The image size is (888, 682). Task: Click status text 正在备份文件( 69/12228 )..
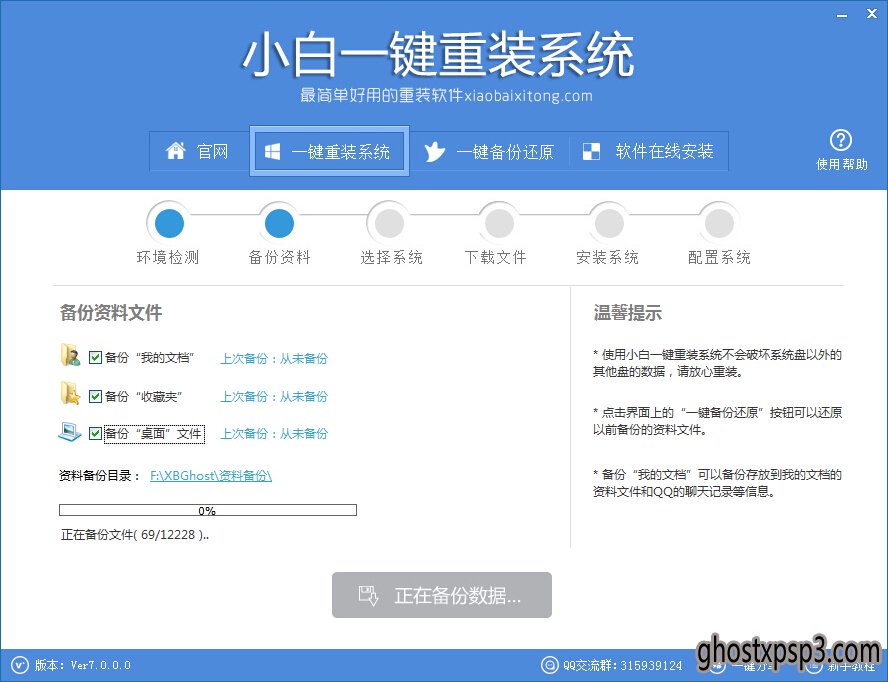(x=135, y=535)
